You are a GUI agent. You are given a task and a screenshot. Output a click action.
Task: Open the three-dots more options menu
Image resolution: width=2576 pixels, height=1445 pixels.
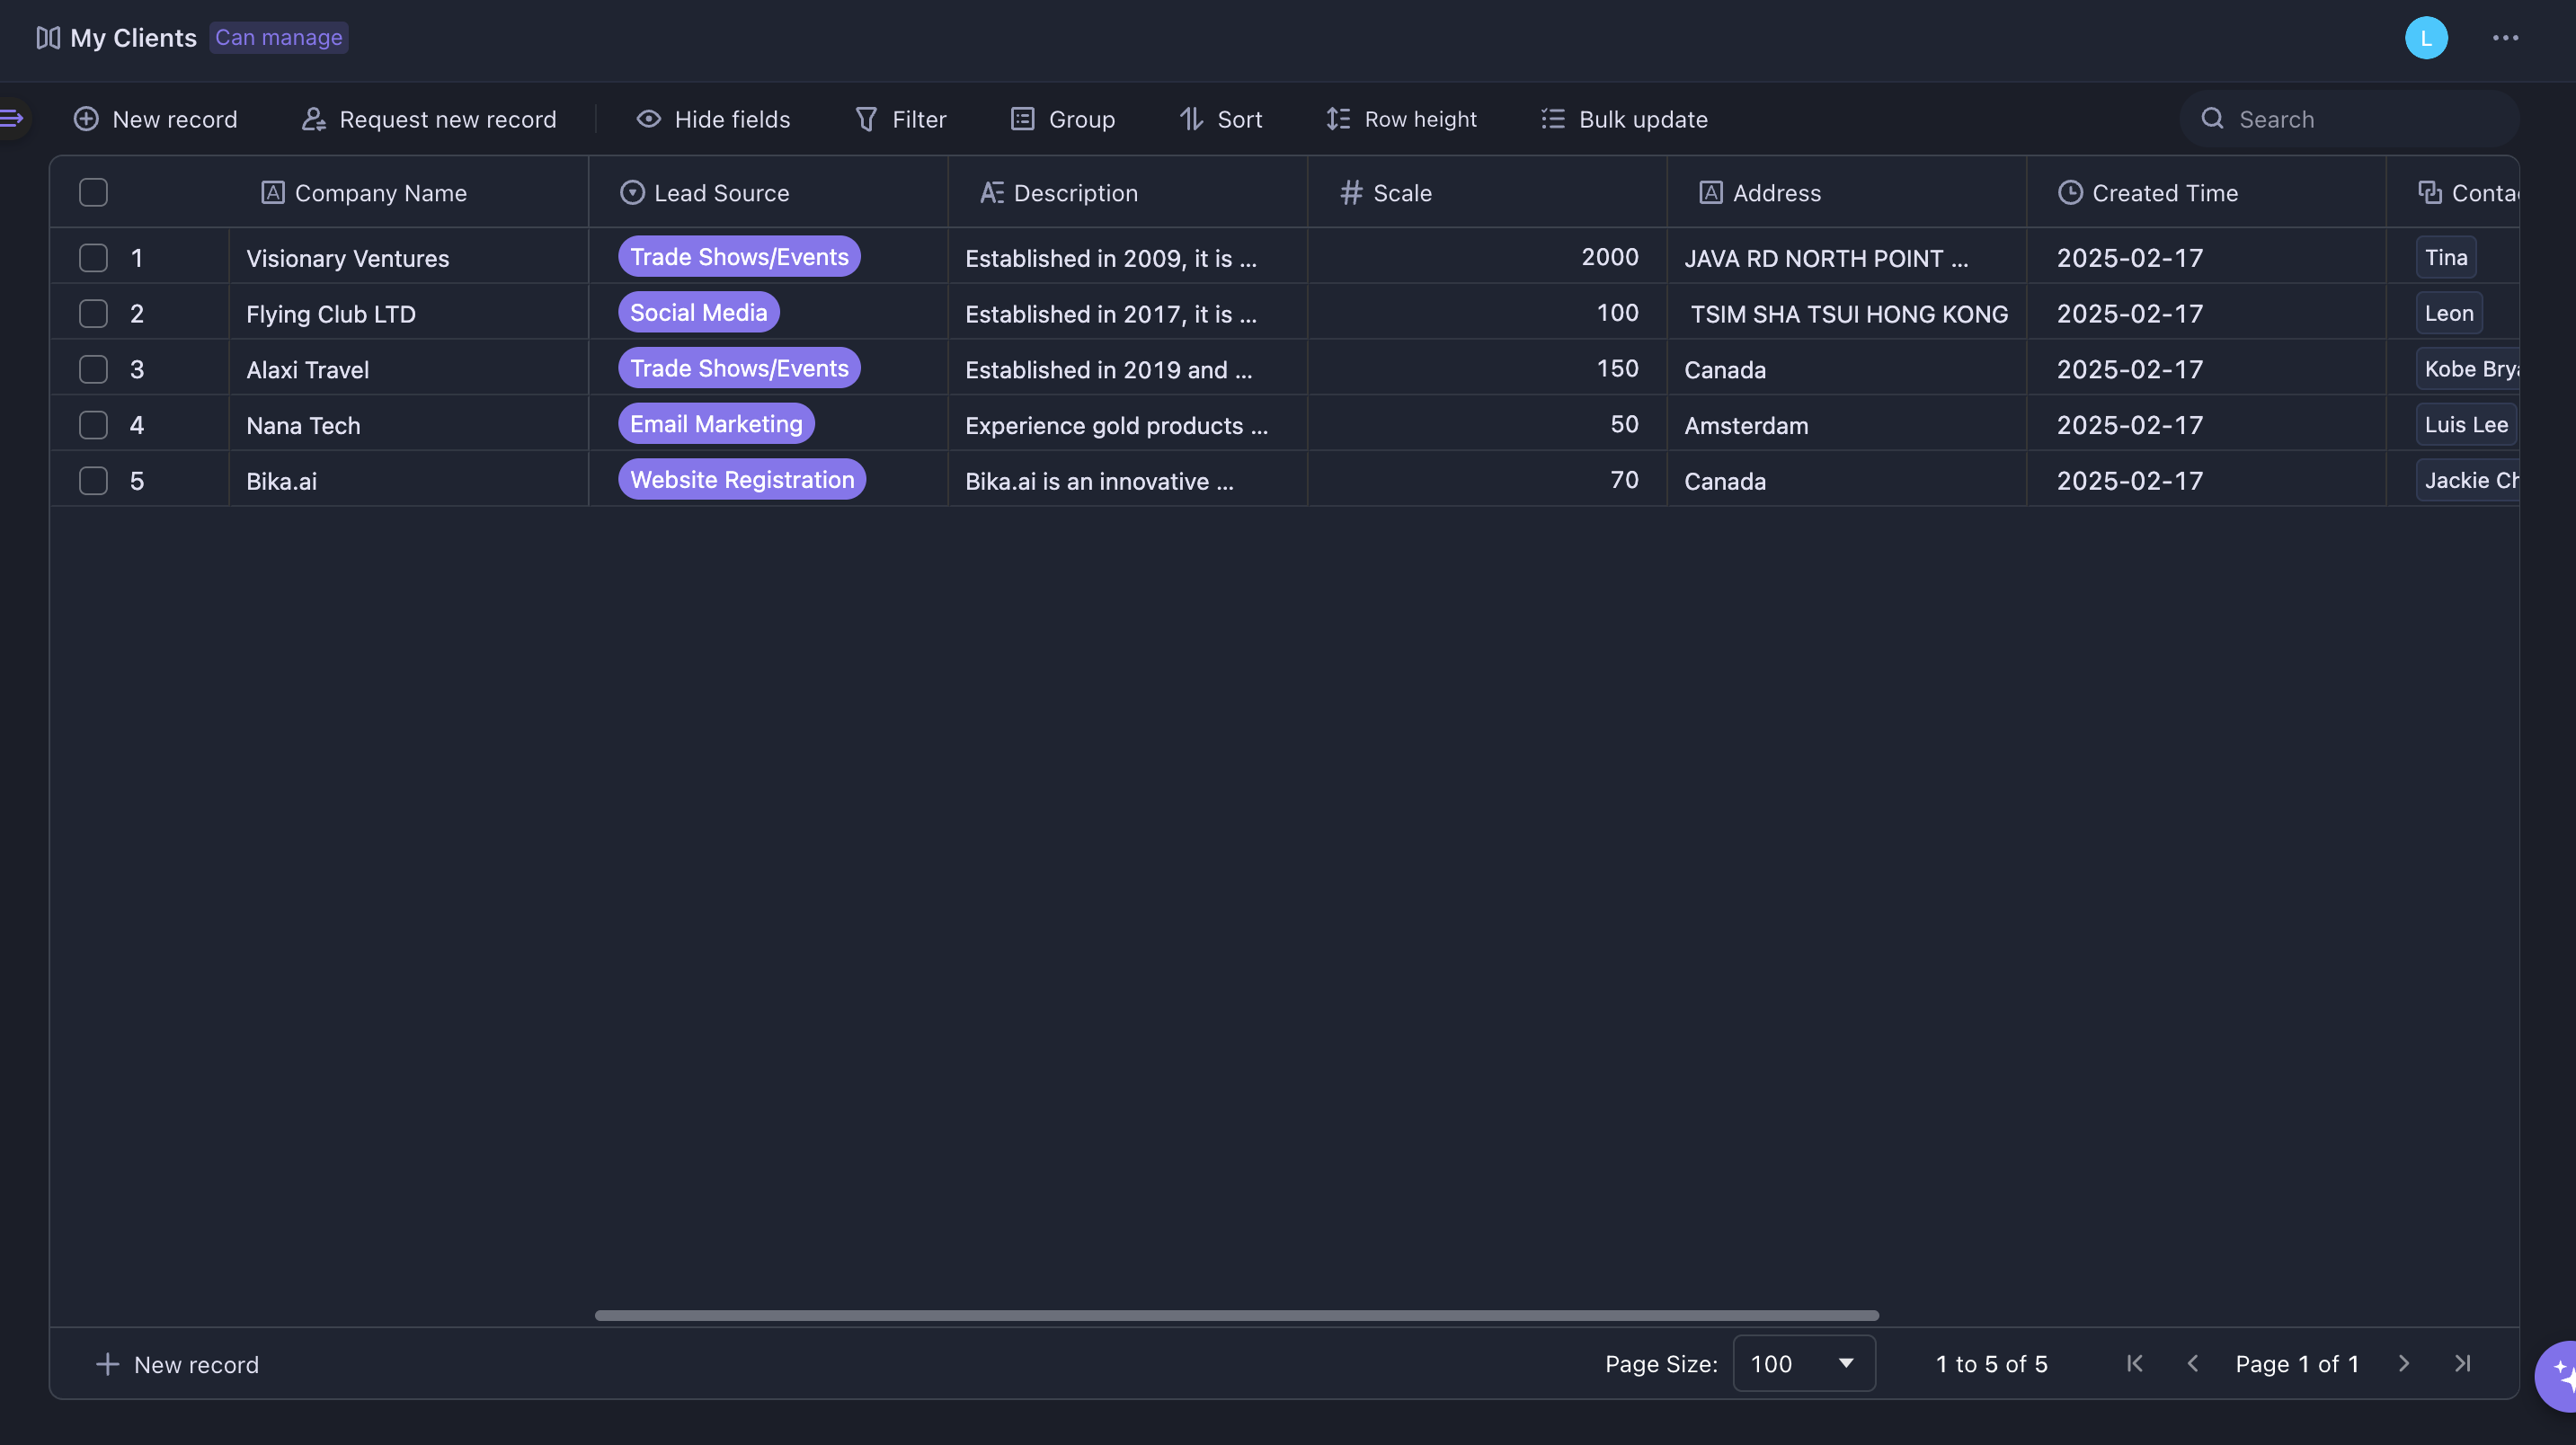tap(2505, 38)
